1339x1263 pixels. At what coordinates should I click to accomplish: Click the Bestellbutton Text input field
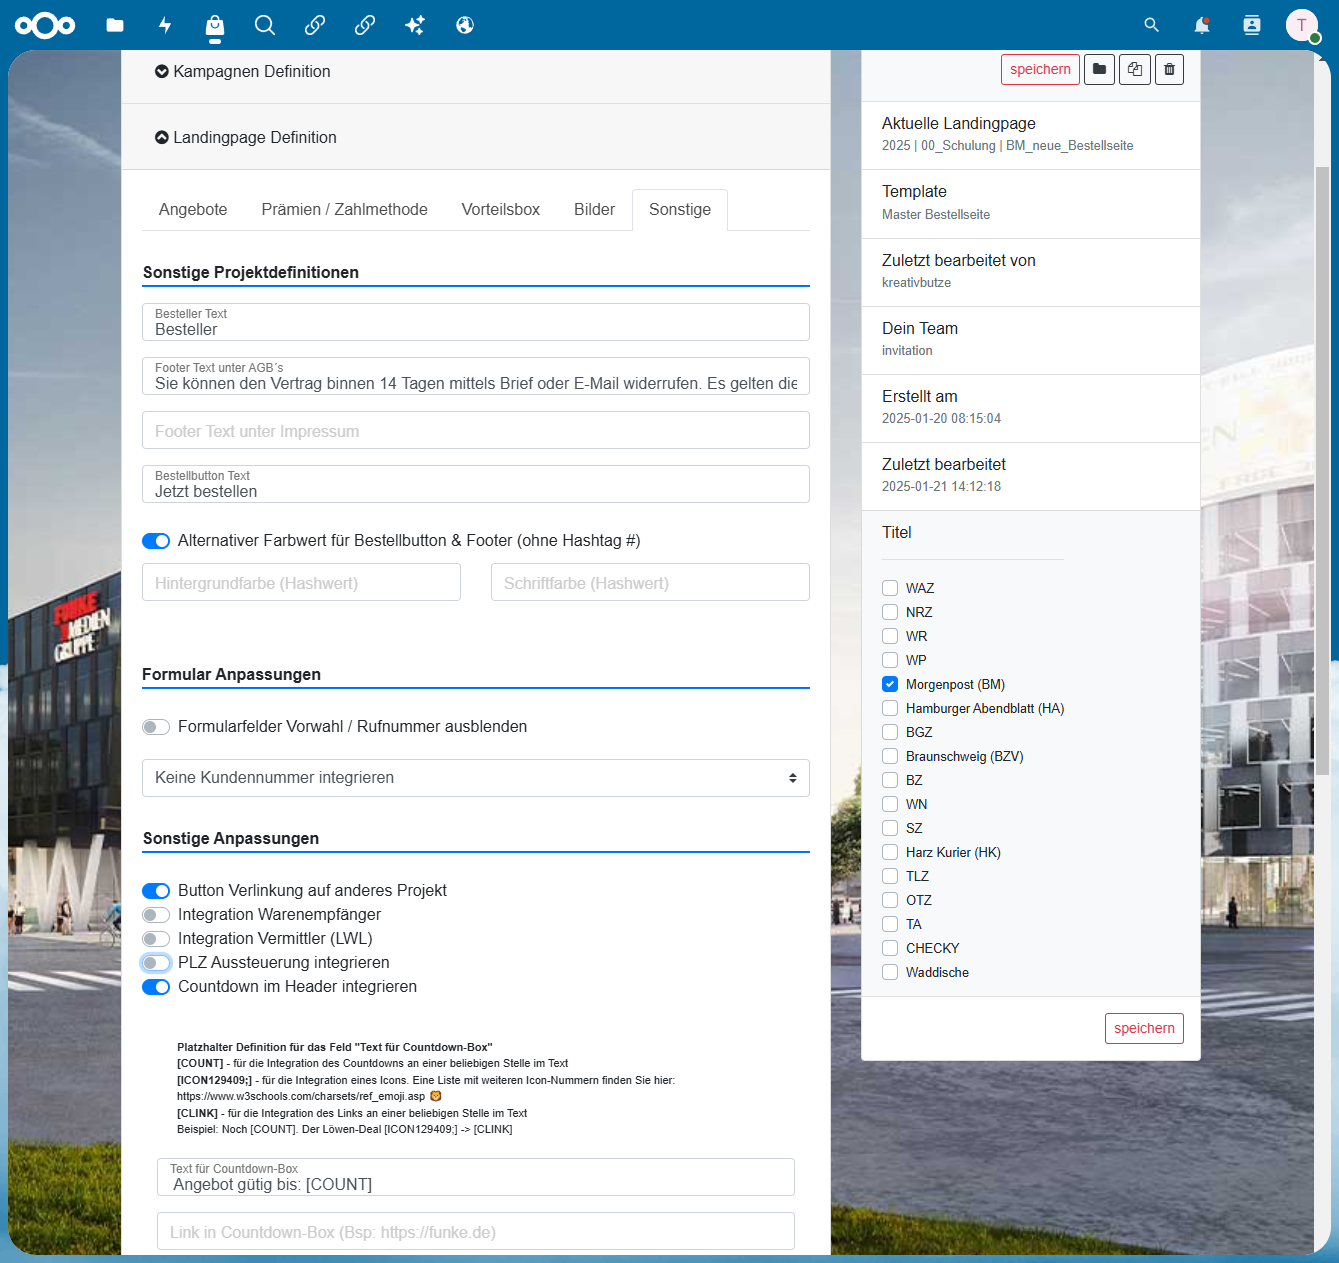coord(476,484)
